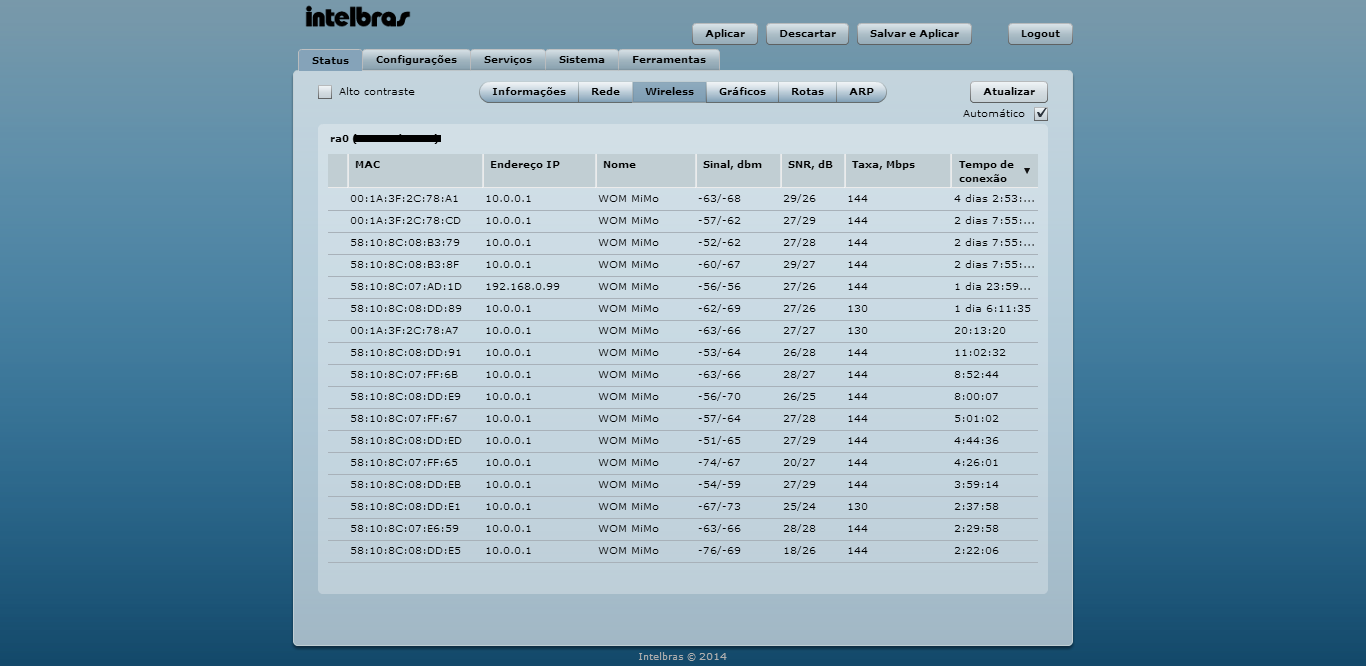Select MAC 58:10:8C:08:DD:91
The image size is (1366, 666).
[x=405, y=353]
